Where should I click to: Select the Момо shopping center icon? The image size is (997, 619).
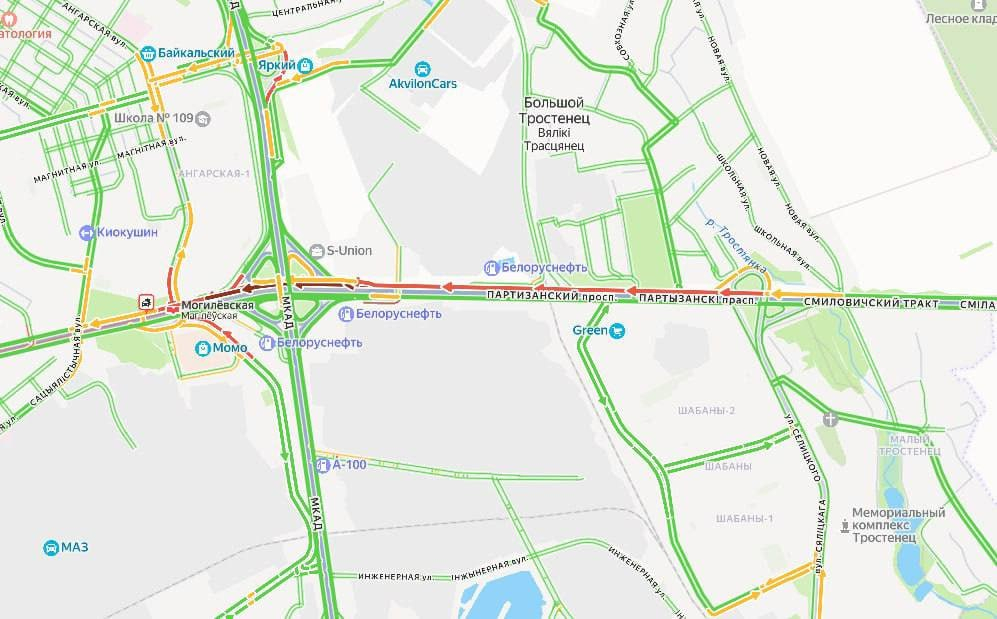(203, 348)
